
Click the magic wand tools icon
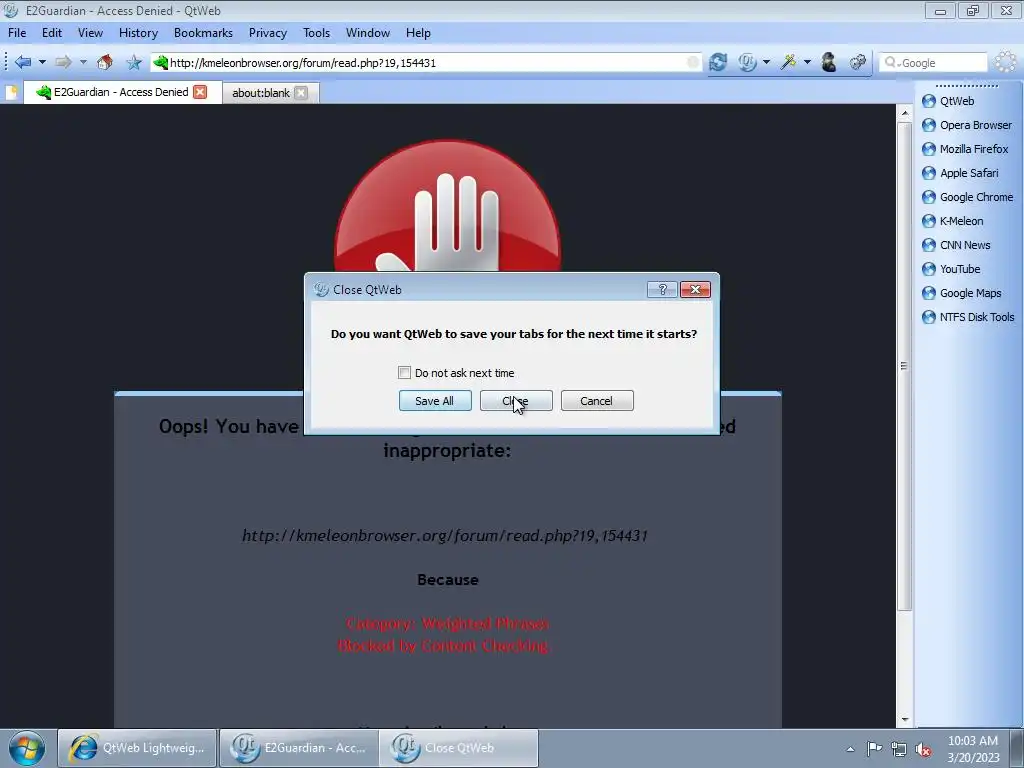788,62
